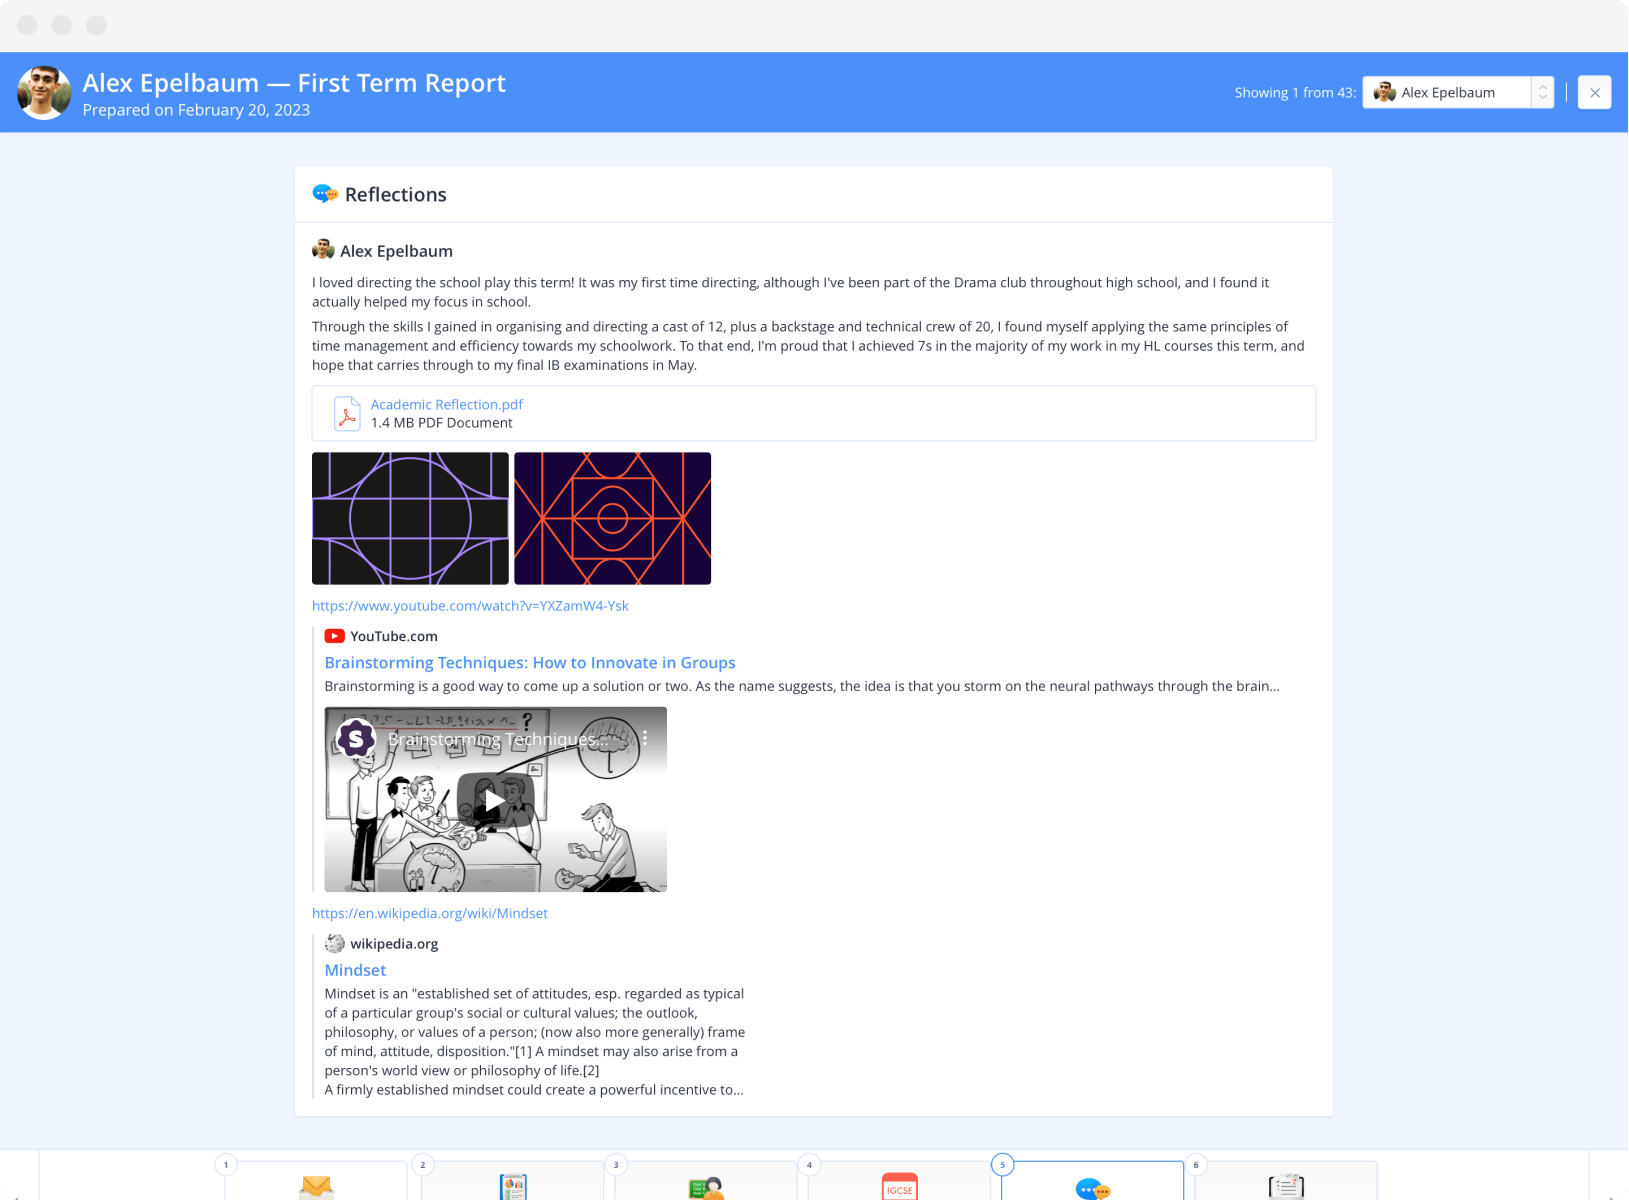The height and width of the screenshot is (1200, 1629).
Task: Click the Reflections speech bubble icon
Action: [325, 194]
